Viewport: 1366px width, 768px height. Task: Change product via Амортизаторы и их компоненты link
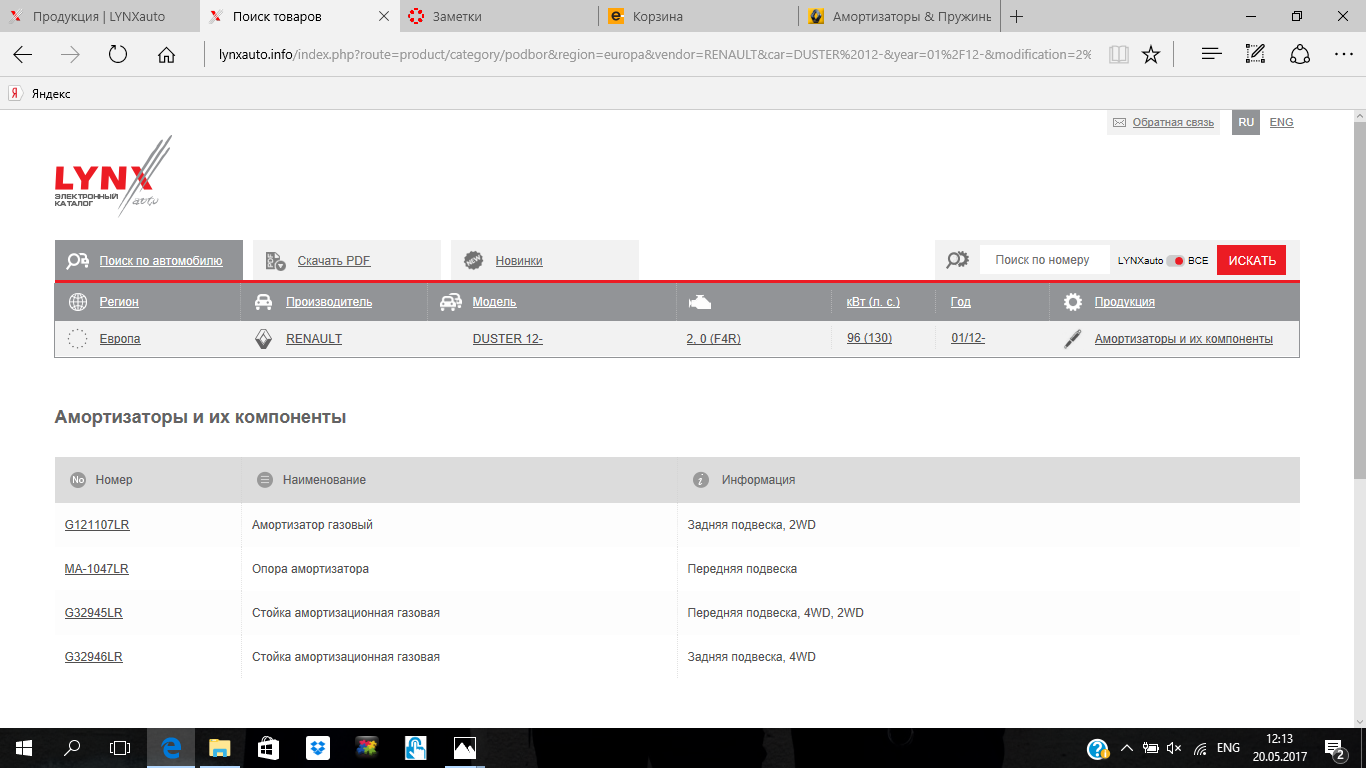[1184, 339]
